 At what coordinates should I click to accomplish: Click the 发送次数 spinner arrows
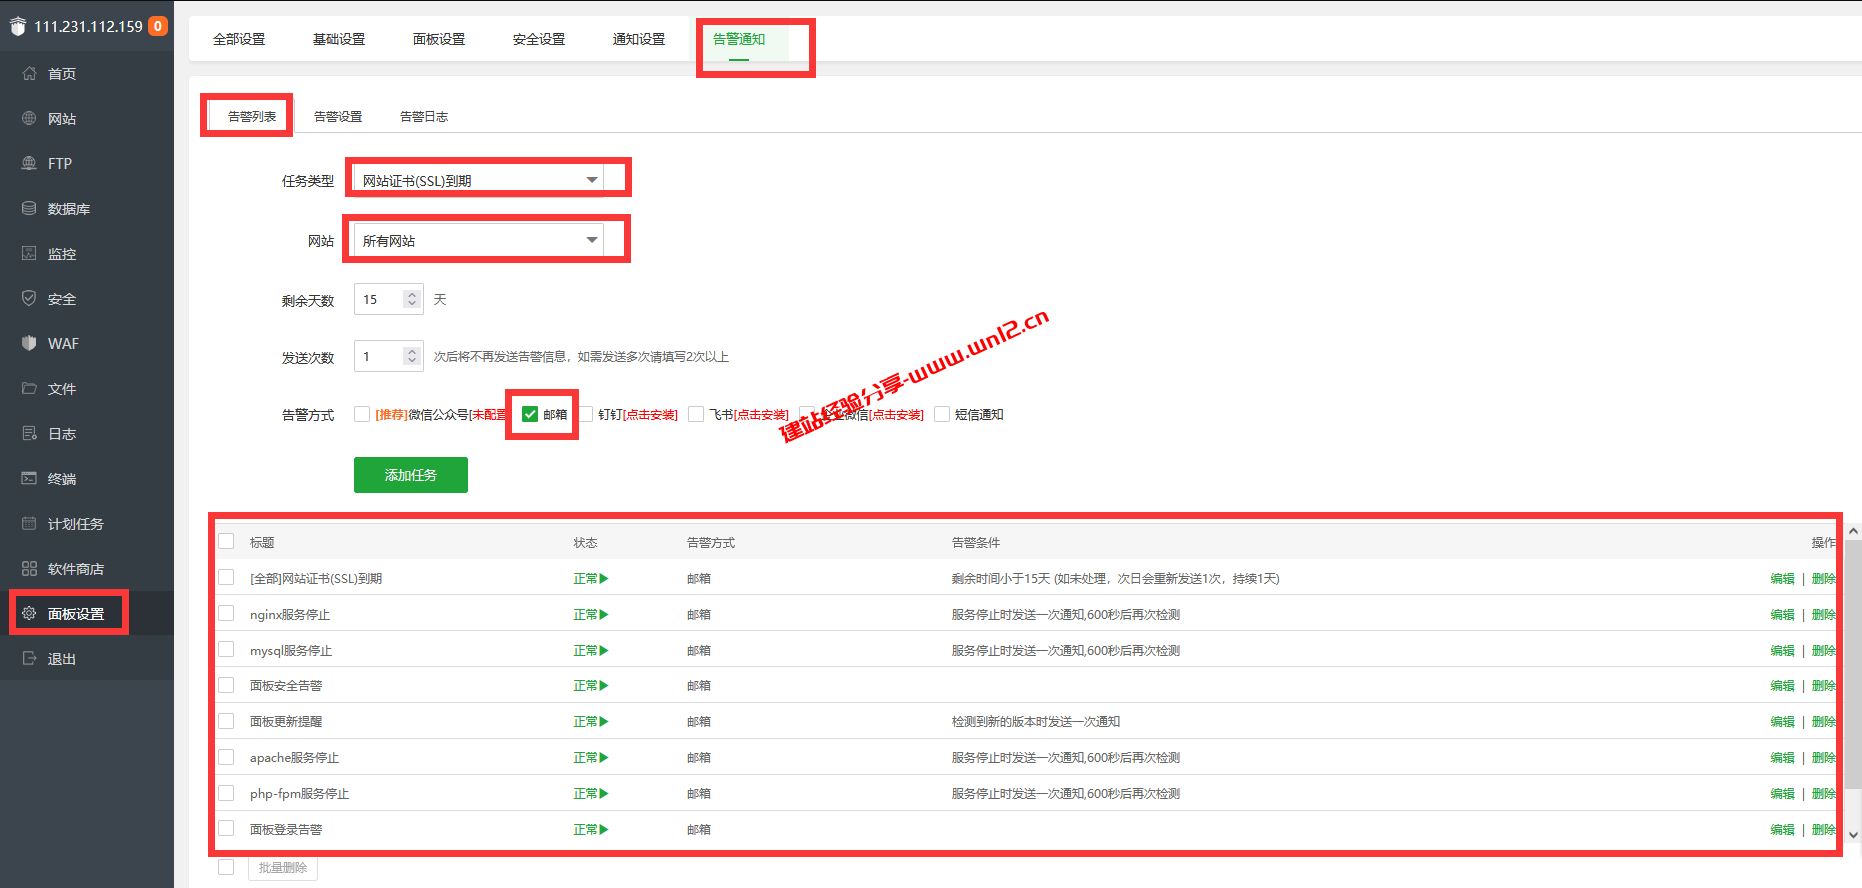pos(411,356)
